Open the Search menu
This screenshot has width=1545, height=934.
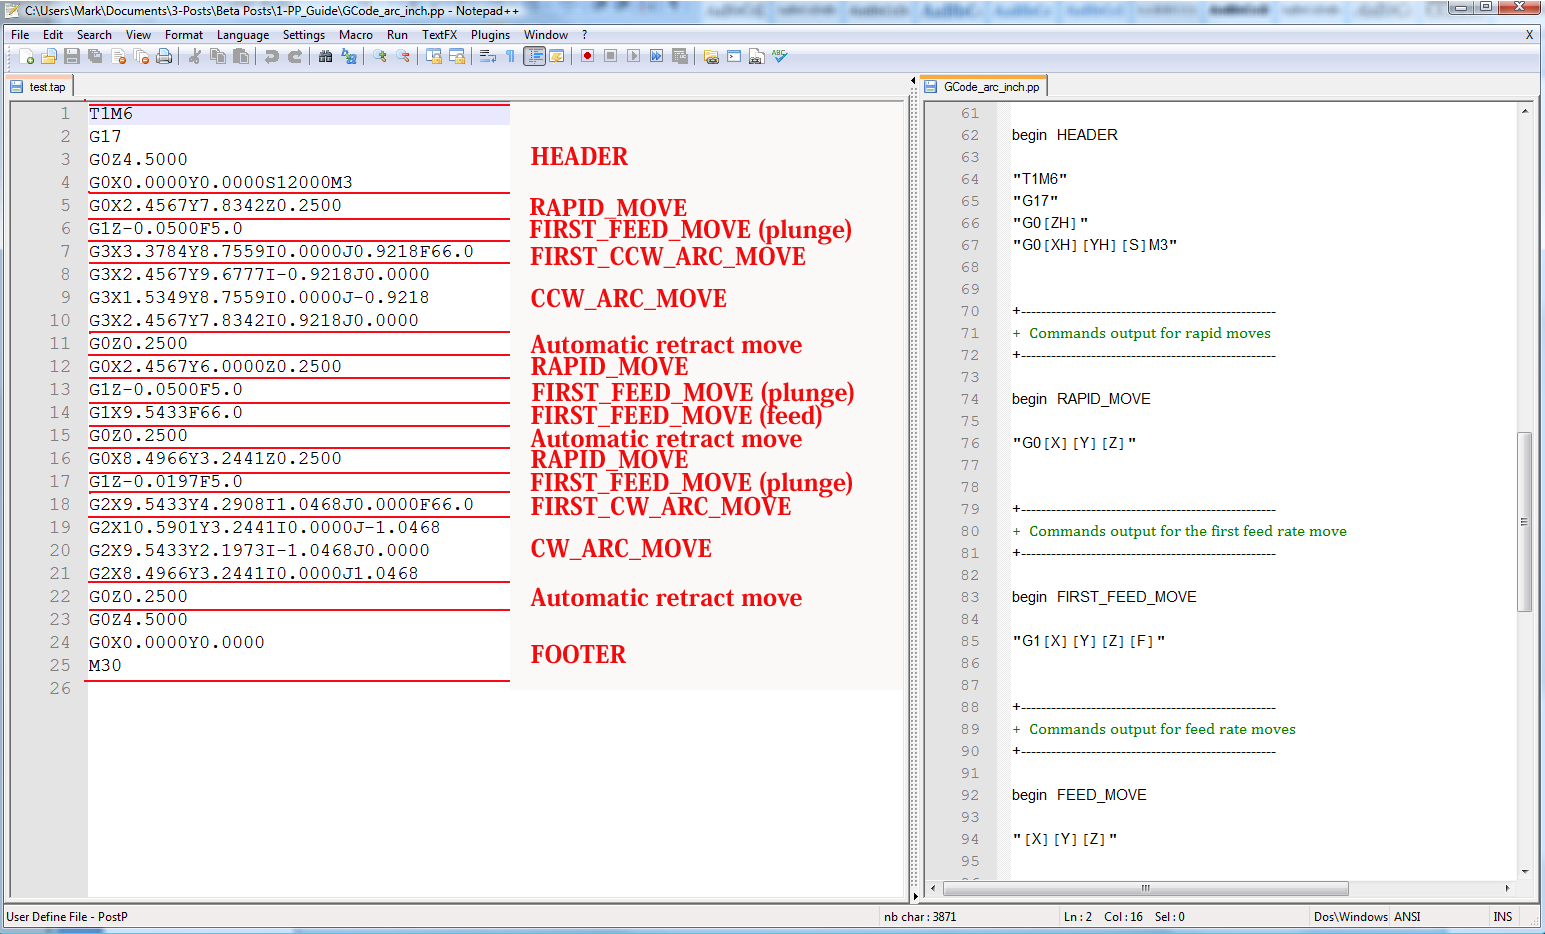click(94, 35)
